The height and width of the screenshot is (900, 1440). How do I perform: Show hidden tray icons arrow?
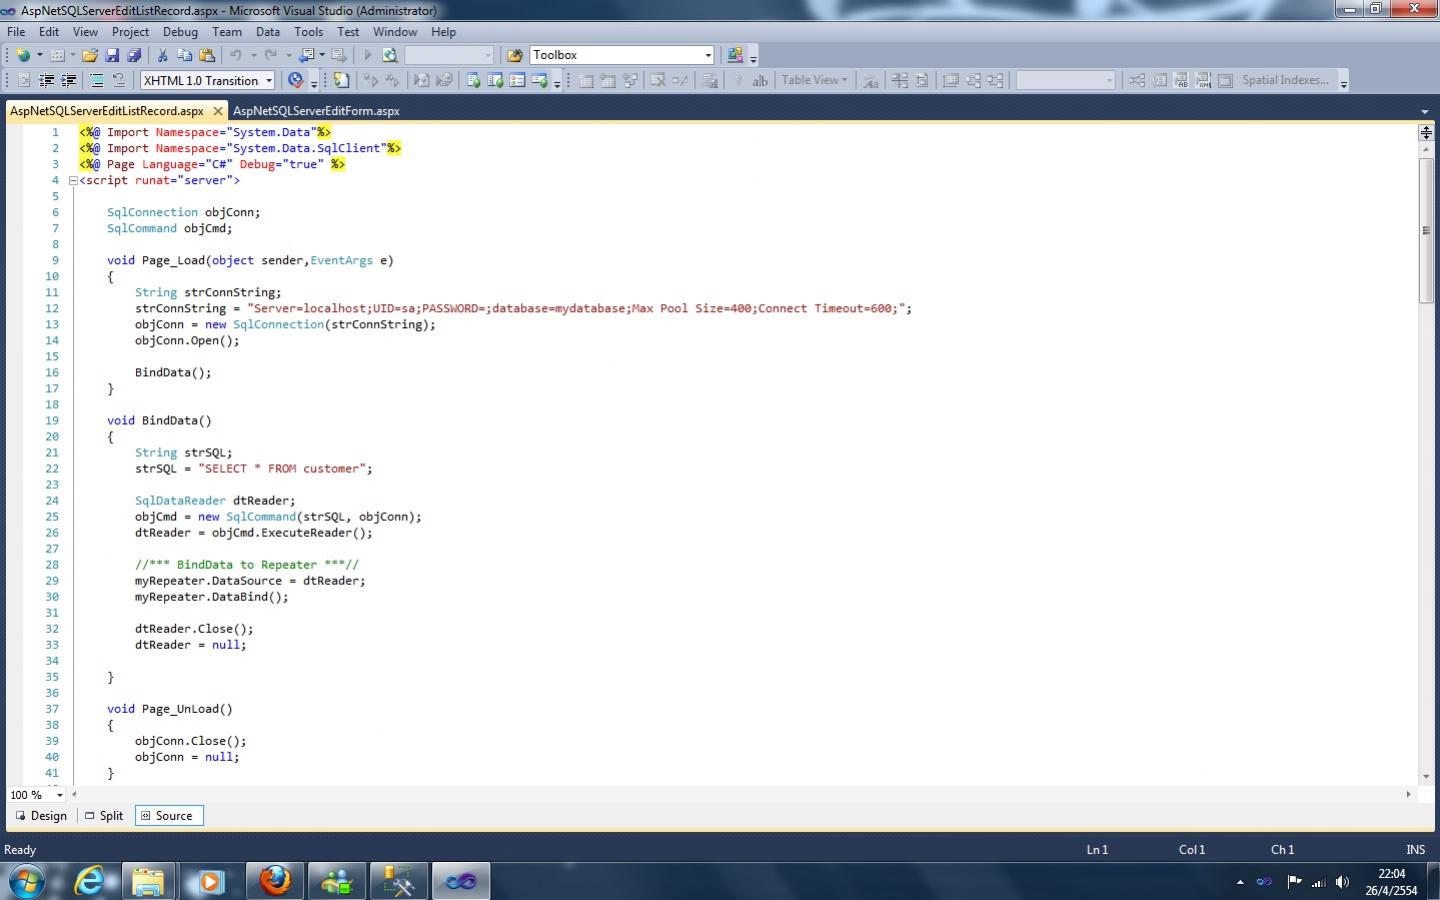pyautogui.click(x=1240, y=882)
